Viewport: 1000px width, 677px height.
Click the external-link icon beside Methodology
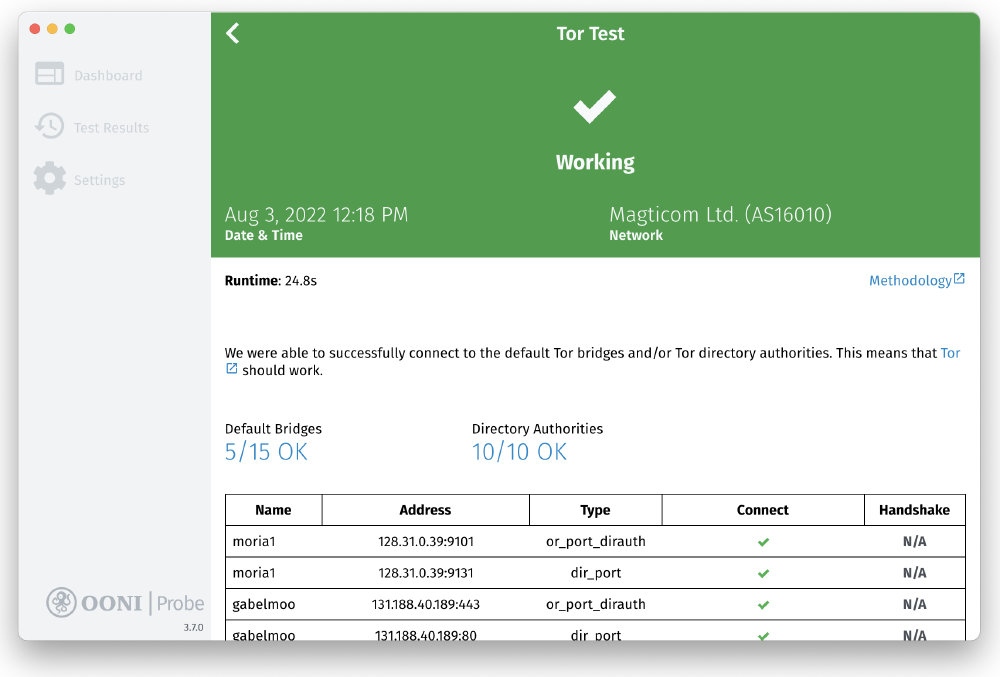pyautogui.click(x=959, y=279)
